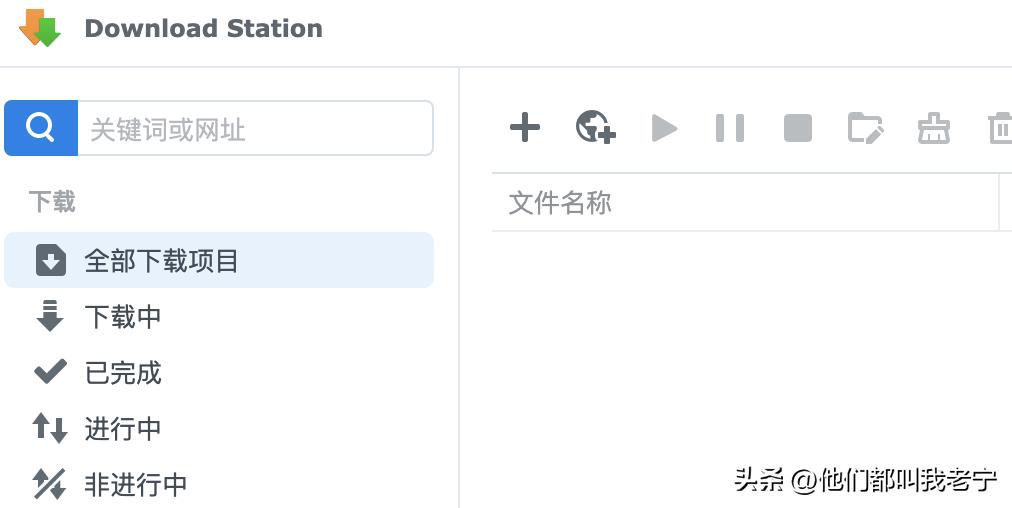This screenshot has height=508, width=1012.
Task: Click the 下载中 down-arrow icon
Action: (x=50, y=317)
